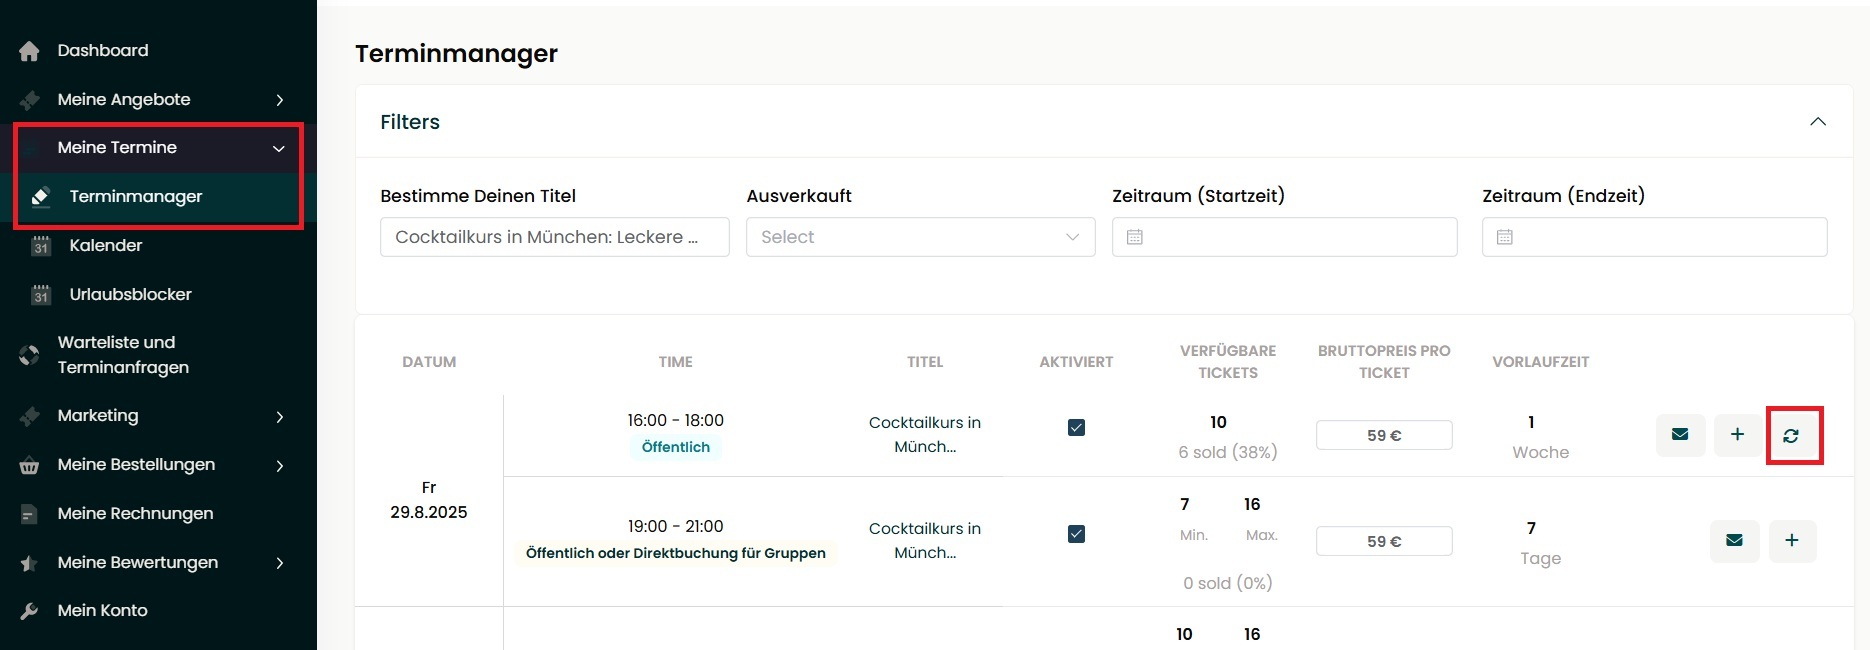Open the calendar icon in Startzeit field

(x=1135, y=237)
